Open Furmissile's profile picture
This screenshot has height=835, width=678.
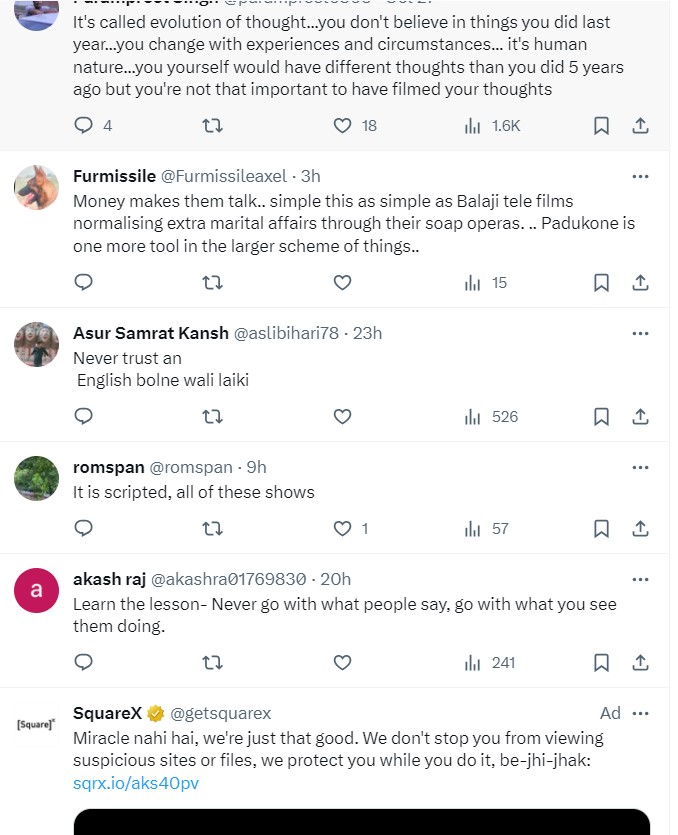point(36,187)
